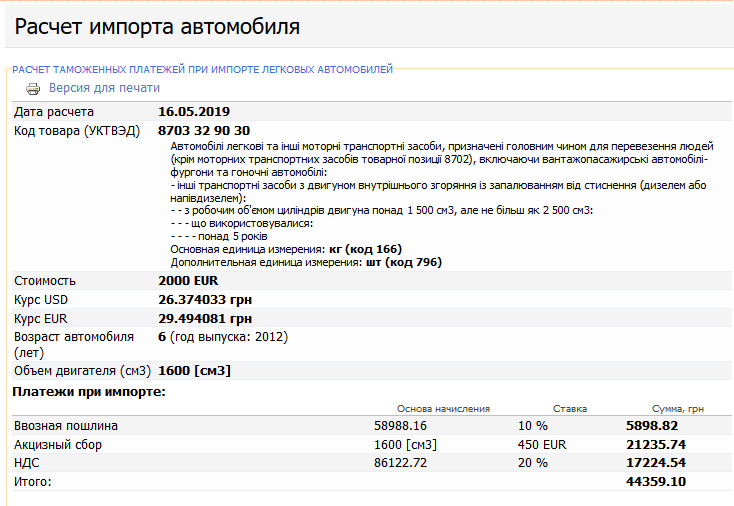
Task: Click the 'Код товара (УКТВЭД)' label
Action: pos(77,130)
